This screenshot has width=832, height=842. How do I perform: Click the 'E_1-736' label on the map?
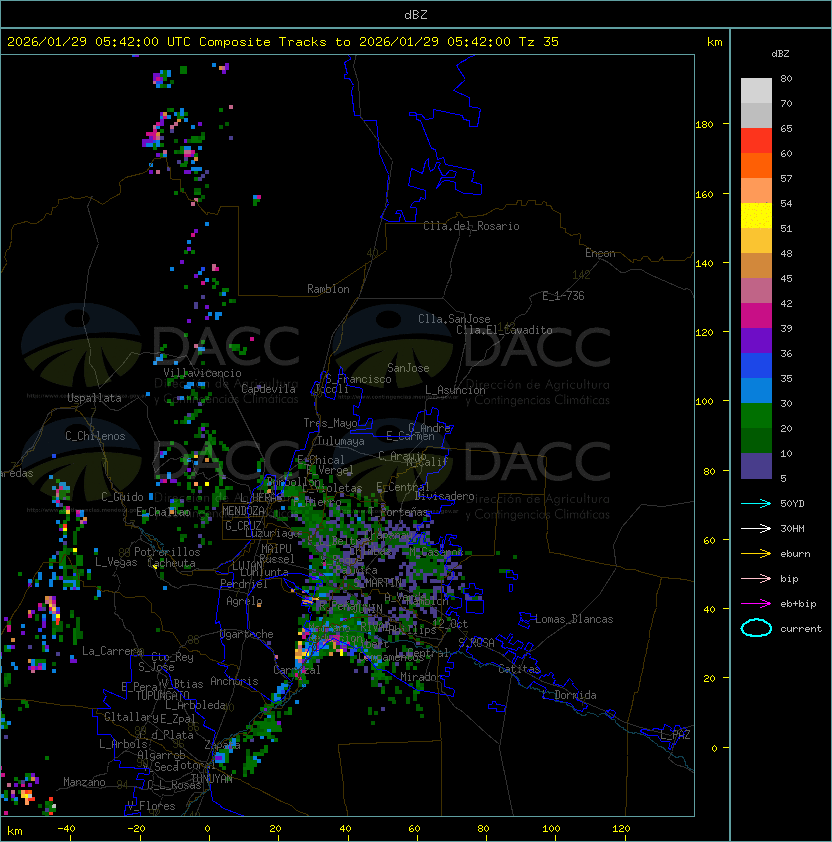click(x=563, y=296)
